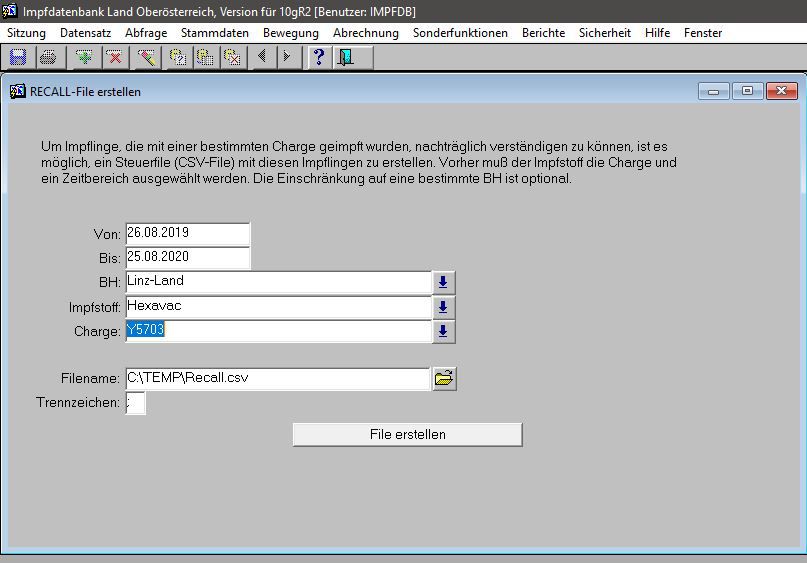807x563 pixels.
Task: Open the Sonderfunktionen menu
Action: [460, 33]
